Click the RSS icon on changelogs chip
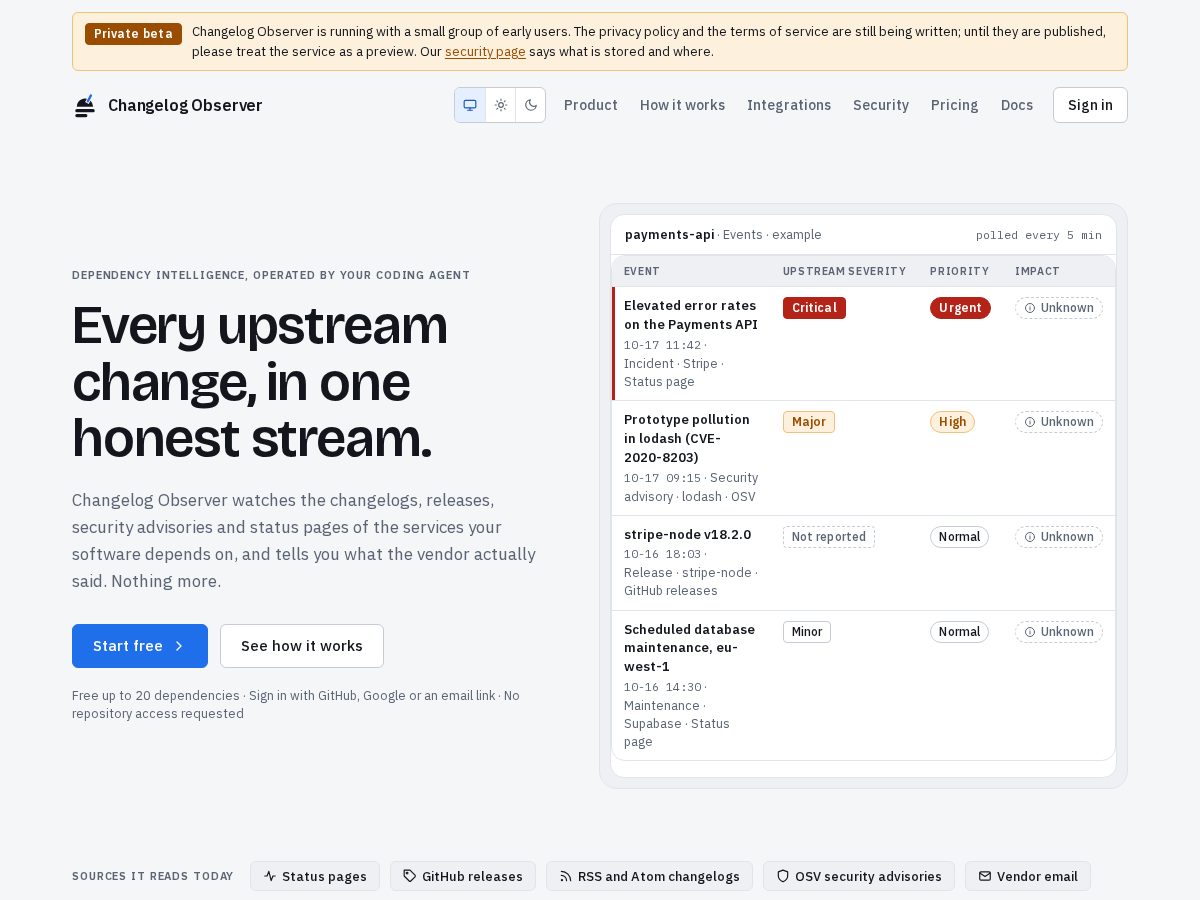 click(x=566, y=876)
